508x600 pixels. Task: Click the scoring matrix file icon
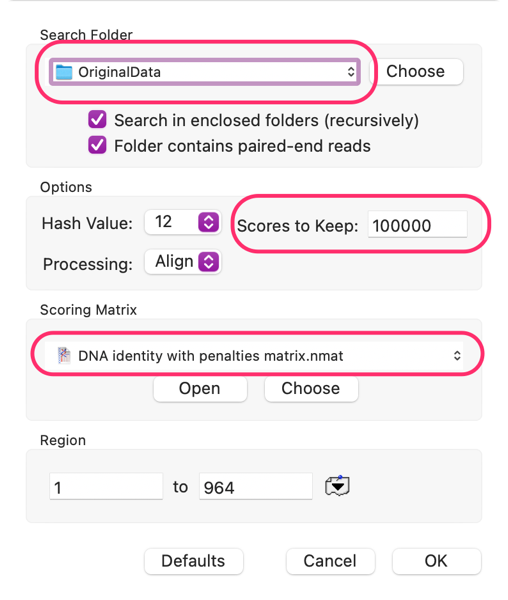(x=64, y=355)
